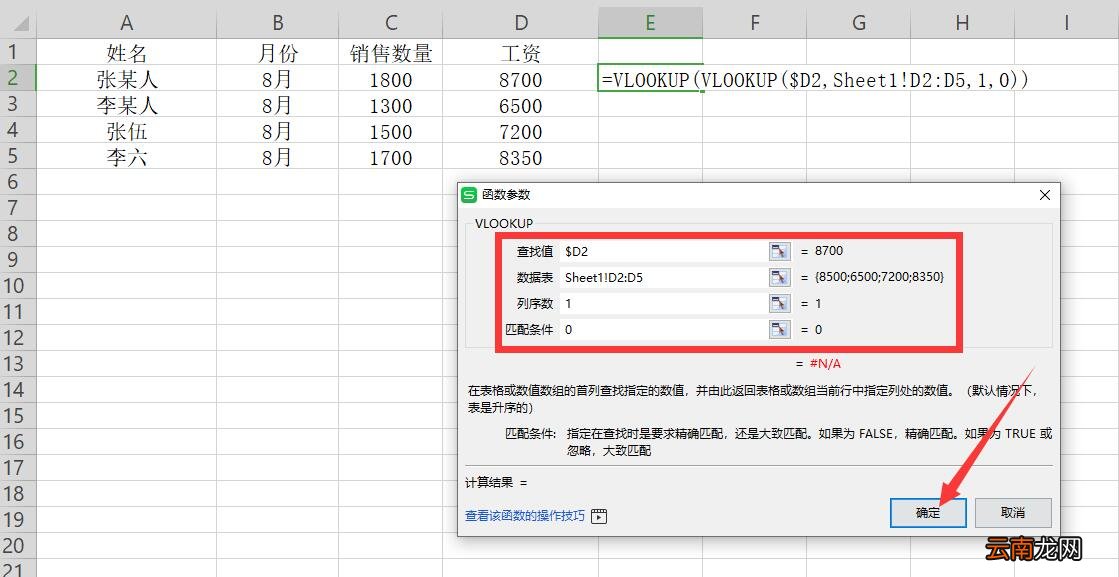
Task: Select row 4 header
Action: click(x=18, y=130)
